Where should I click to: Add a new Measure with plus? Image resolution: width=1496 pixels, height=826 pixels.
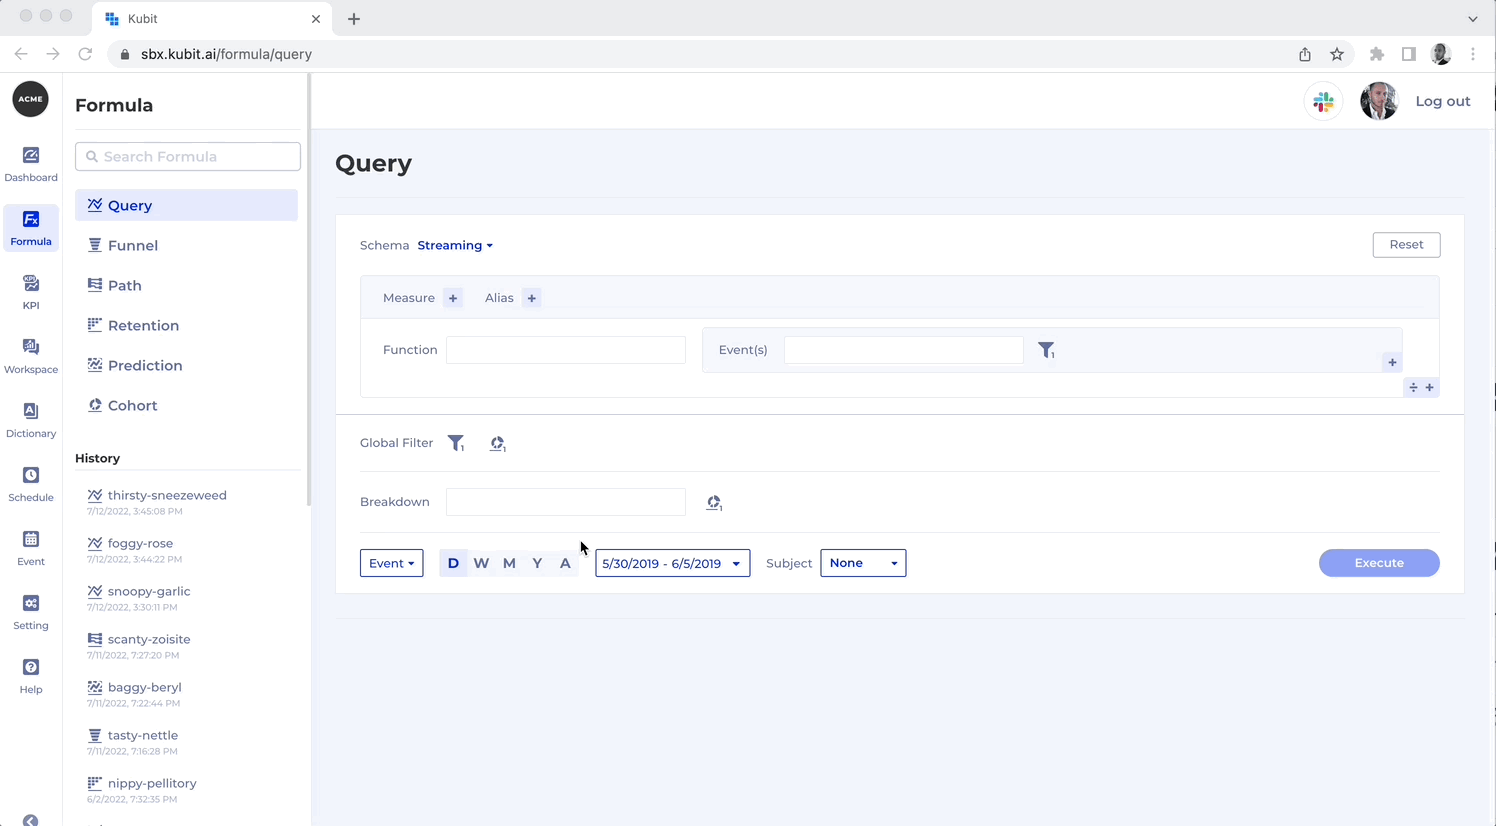(453, 298)
